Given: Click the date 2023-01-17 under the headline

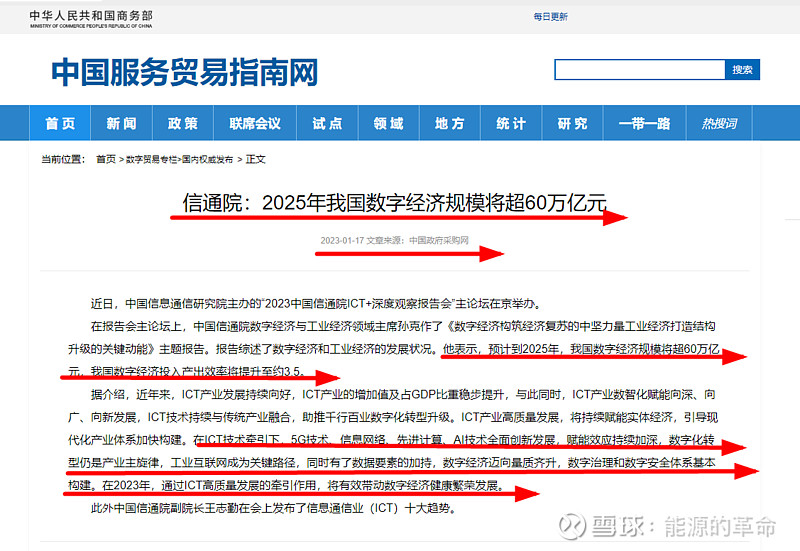Looking at the screenshot, I should point(342,240).
